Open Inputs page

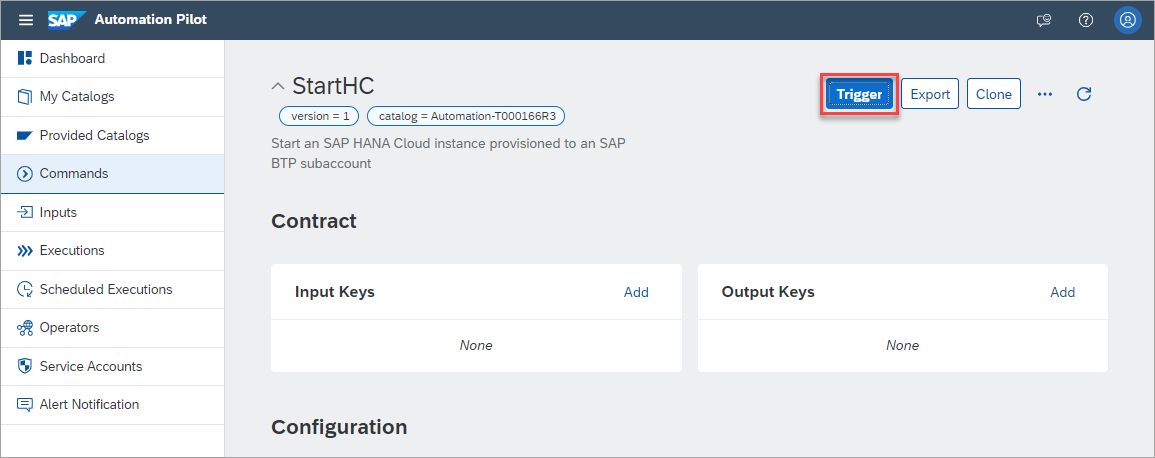[x=112, y=212]
